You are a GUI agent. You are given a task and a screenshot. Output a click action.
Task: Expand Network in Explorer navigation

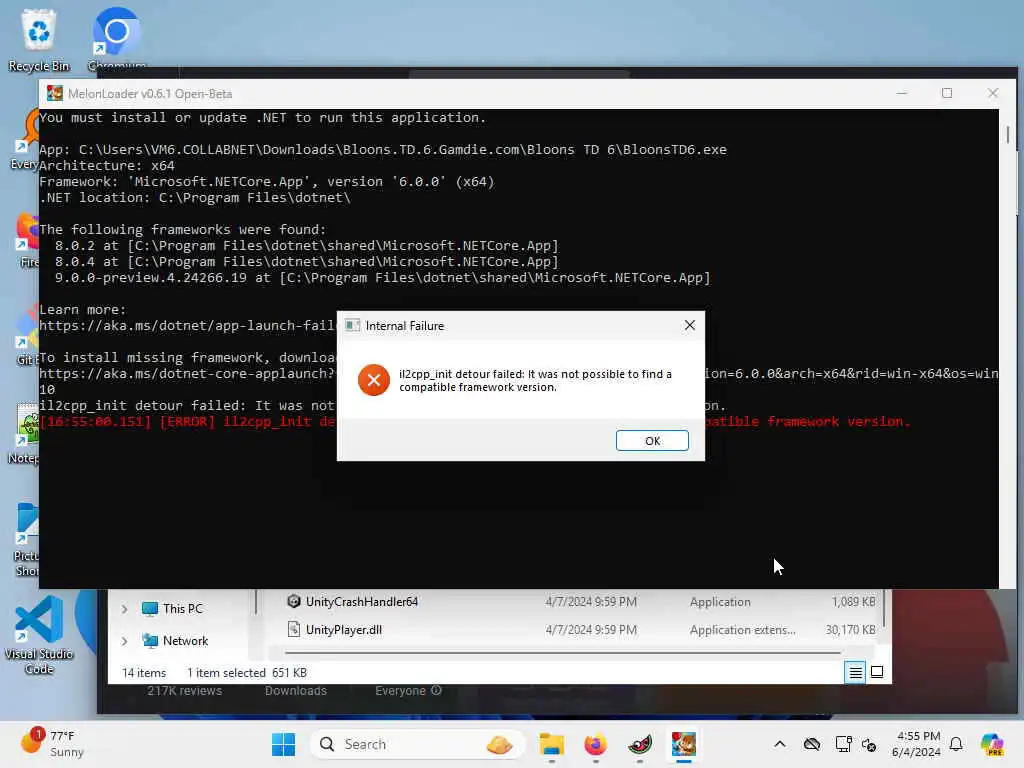(x=124, y=641)
